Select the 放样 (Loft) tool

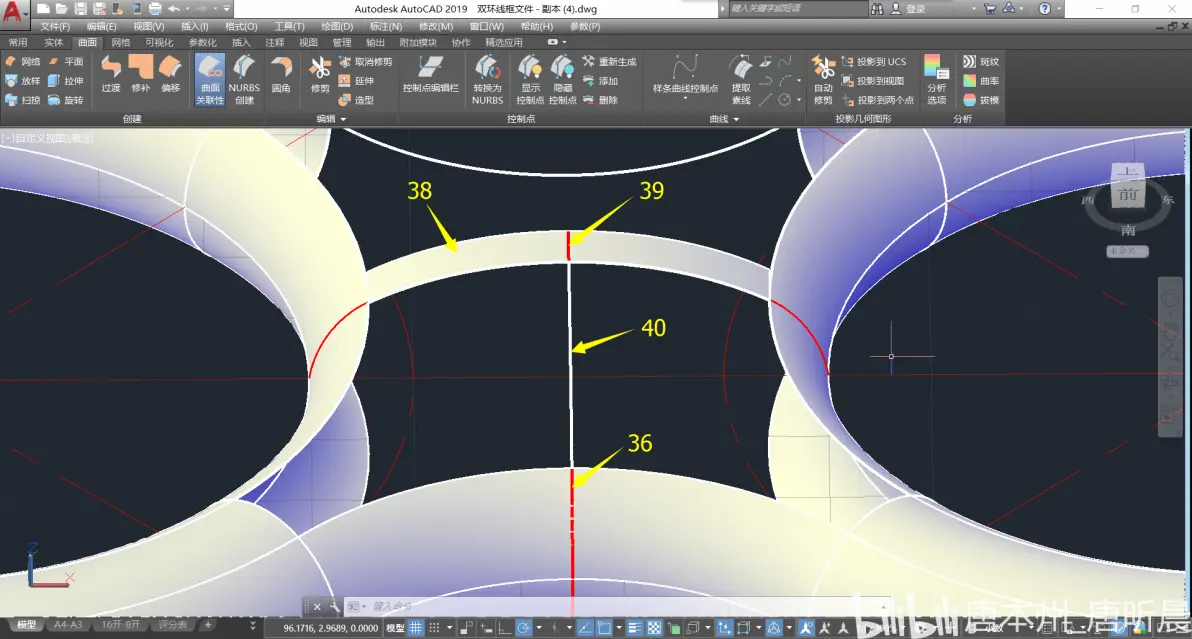(22, 81)
